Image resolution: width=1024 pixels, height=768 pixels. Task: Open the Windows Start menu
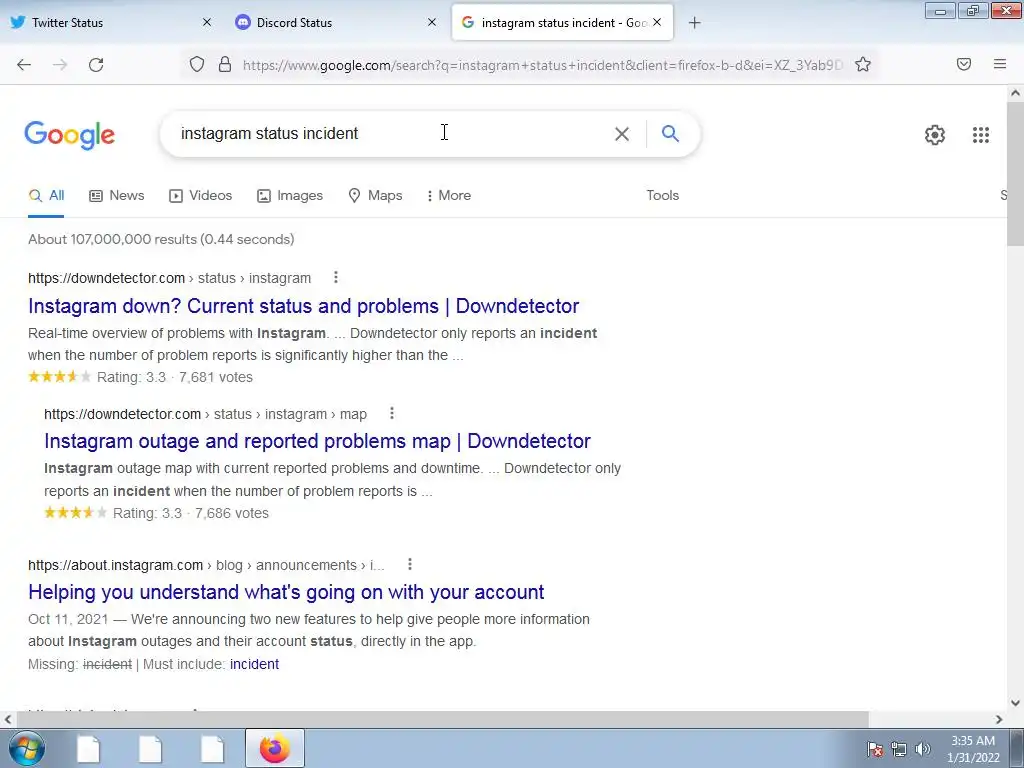pos(27,748)
